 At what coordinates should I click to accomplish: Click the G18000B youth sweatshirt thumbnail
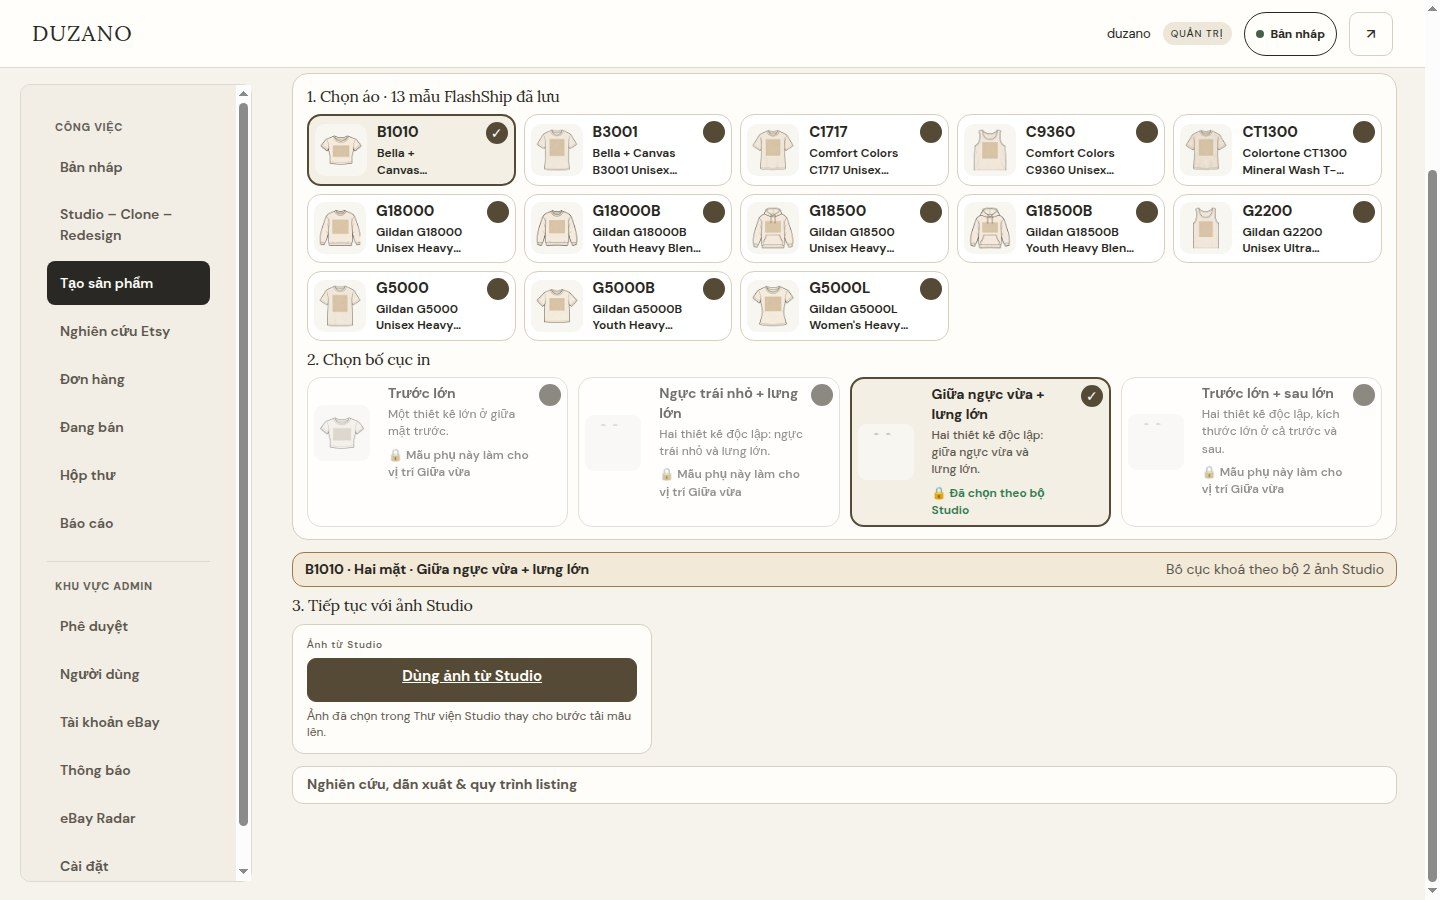click(557, 228)
